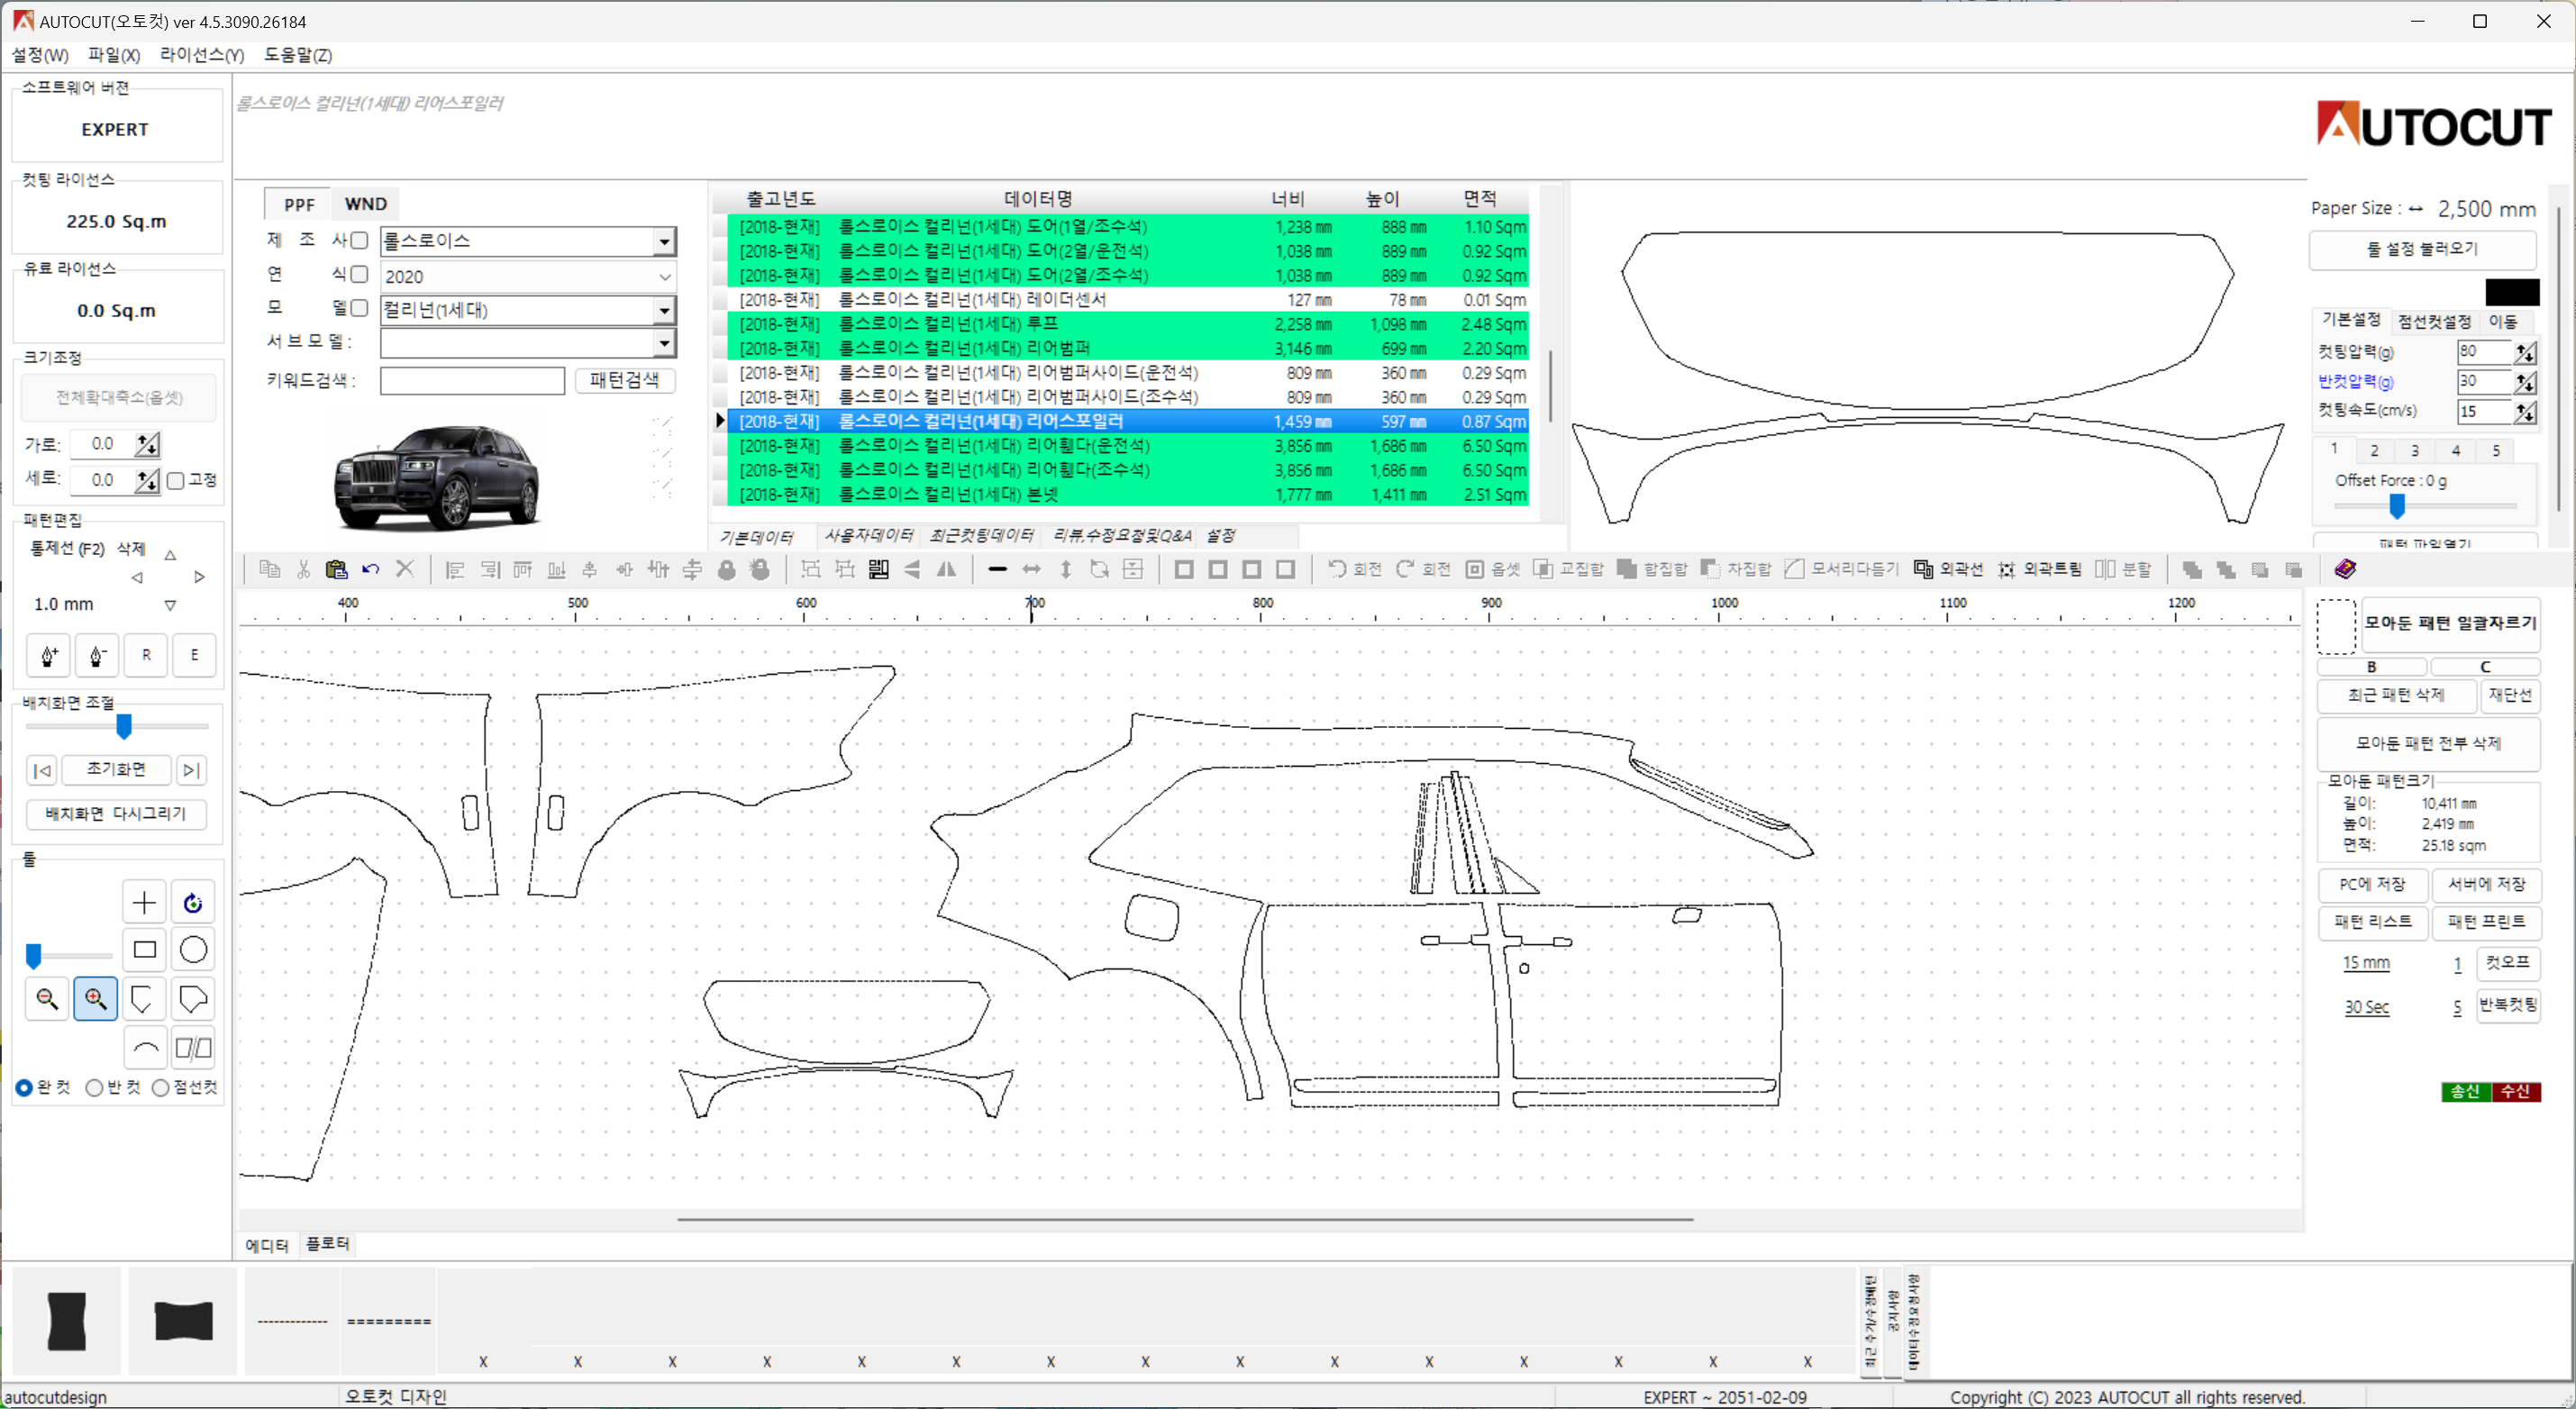Expand the 모델 model dropdown for 컬리넌
This screenshot has height=1409, width=2576.
point(668,309)
